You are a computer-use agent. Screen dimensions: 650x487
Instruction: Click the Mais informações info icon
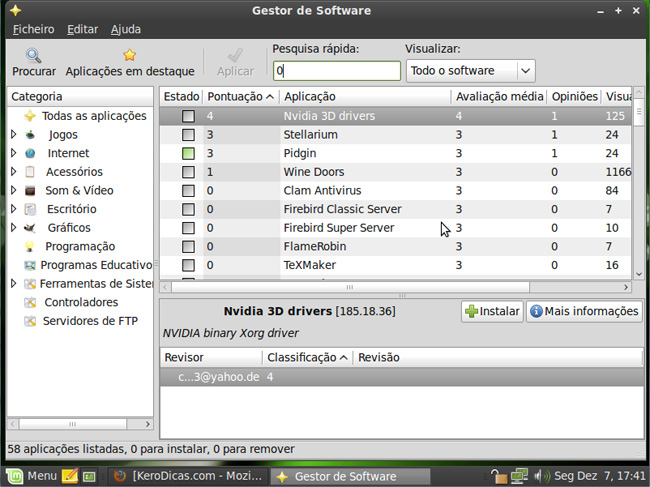[536, 311]
